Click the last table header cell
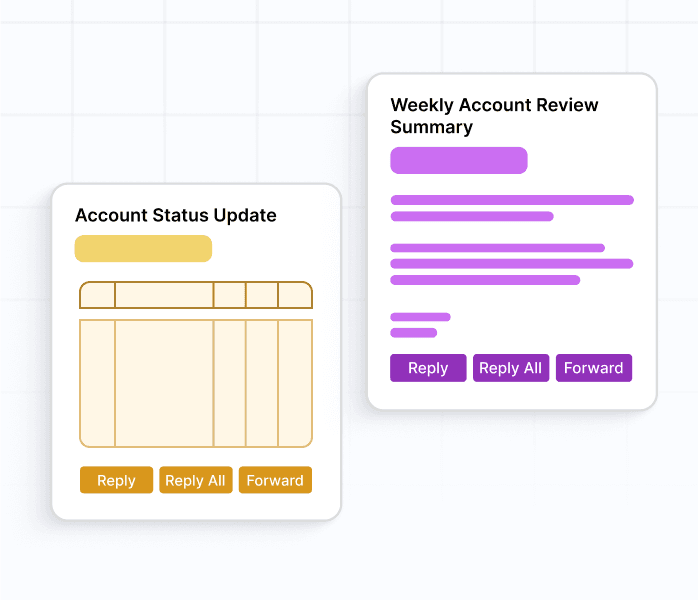698x600 pixels. tap(295, 295)
